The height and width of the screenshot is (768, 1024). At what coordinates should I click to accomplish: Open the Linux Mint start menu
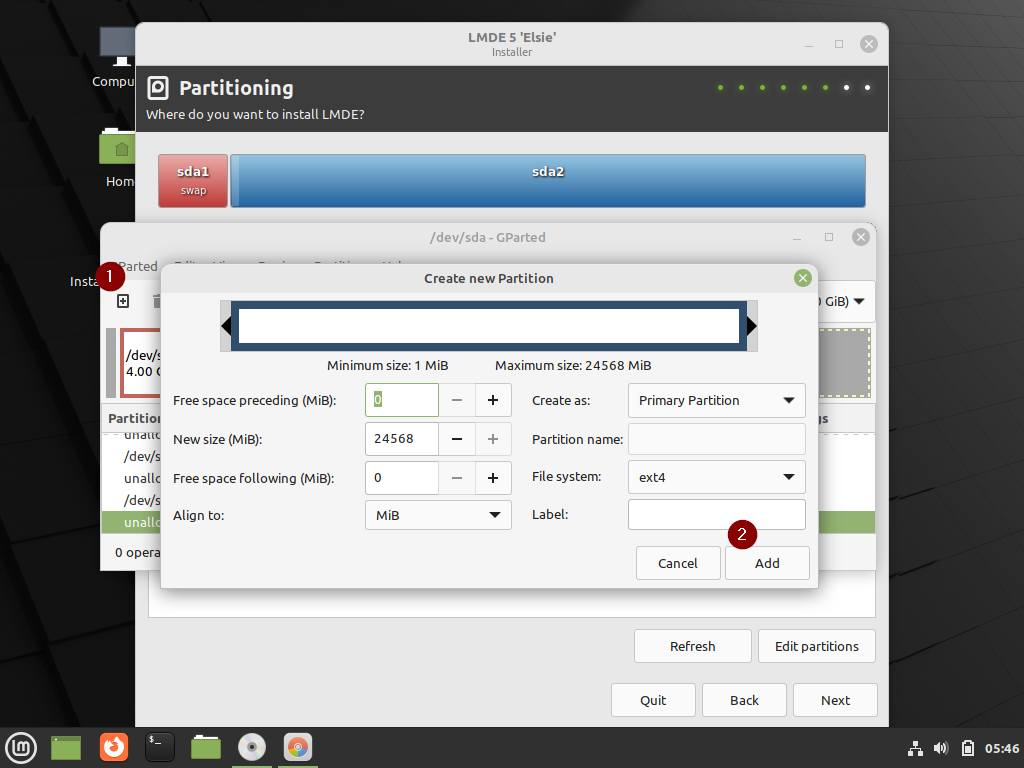(21, 748)
